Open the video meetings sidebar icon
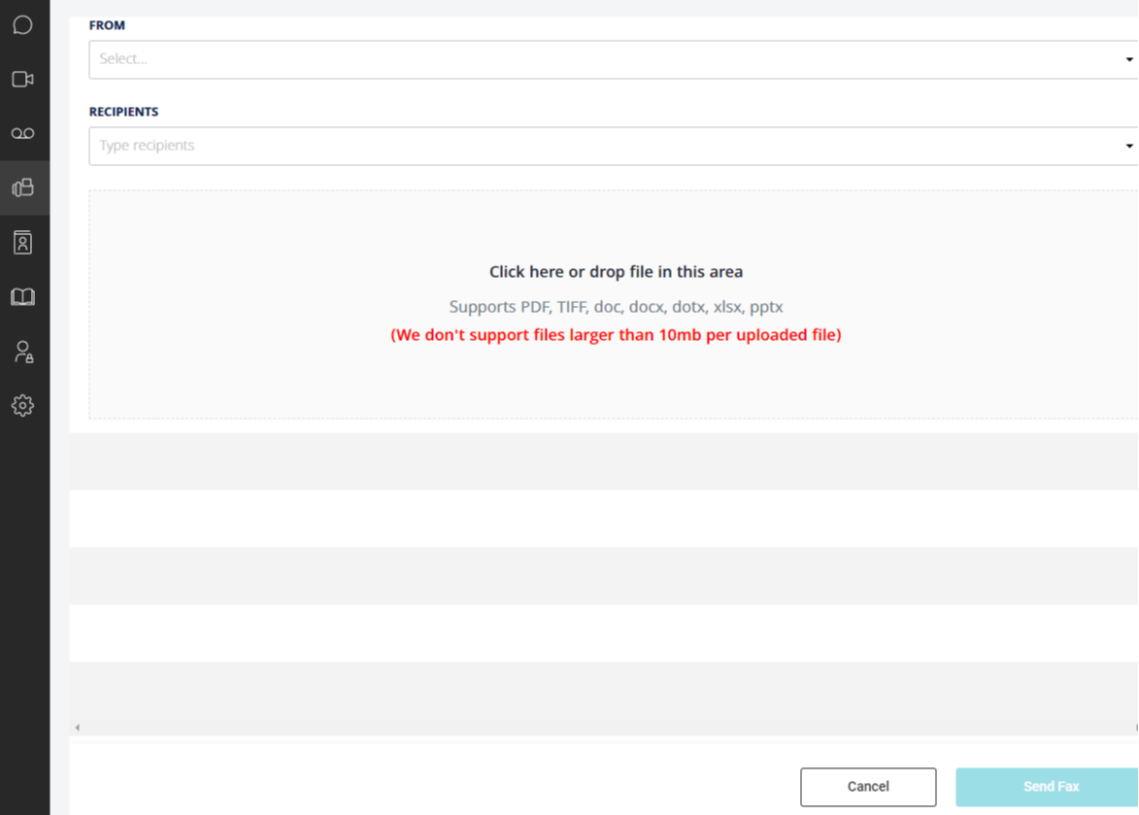1139x815 pixels. tap(23, 79)
